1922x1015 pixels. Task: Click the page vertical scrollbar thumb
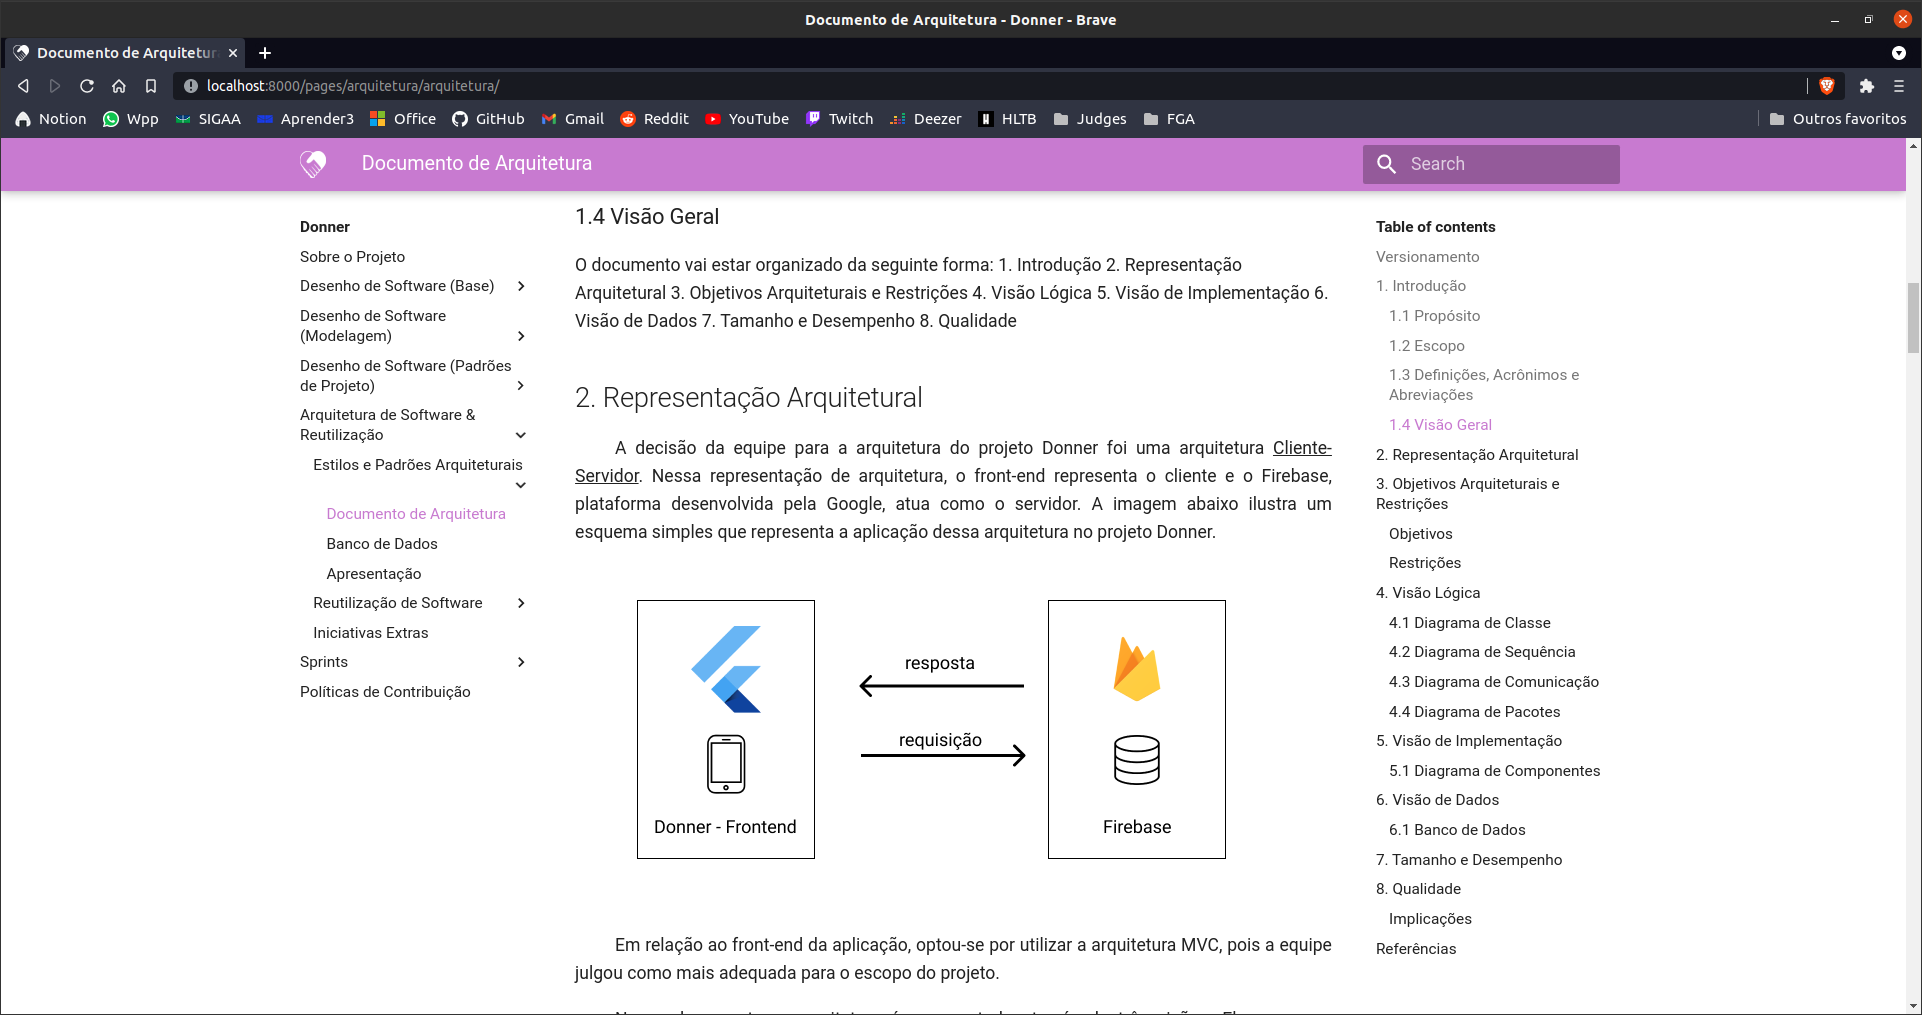pyautogui.click(x=1913, y=318)
